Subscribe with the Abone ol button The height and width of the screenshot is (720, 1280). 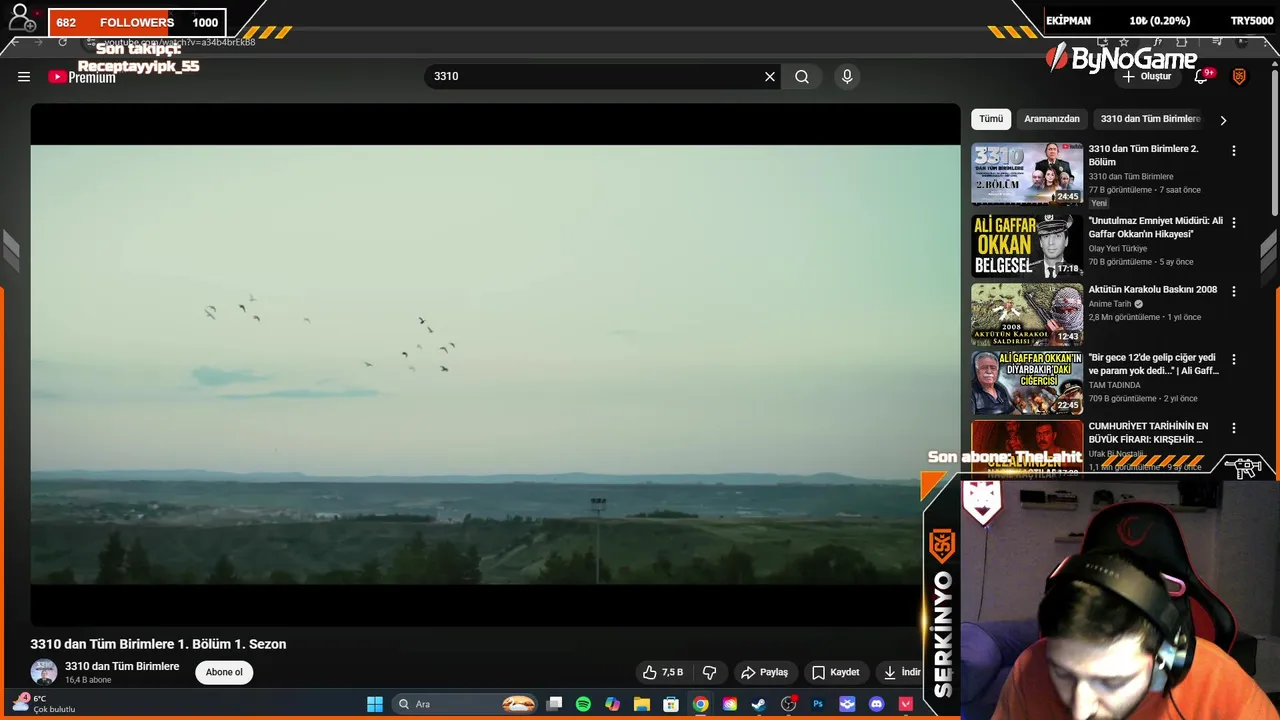[224, 672]
